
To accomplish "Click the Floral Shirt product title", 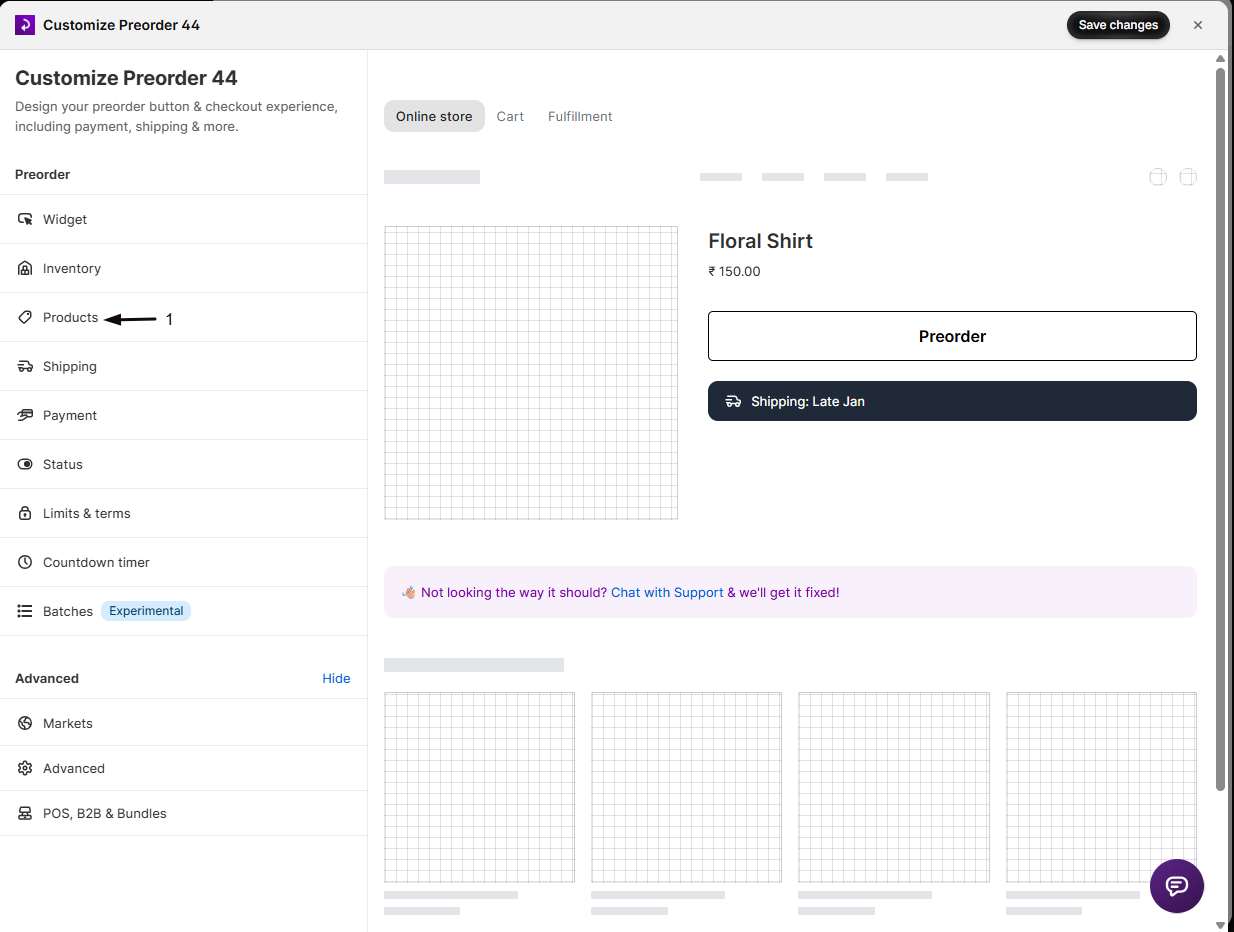I will 760,241.
